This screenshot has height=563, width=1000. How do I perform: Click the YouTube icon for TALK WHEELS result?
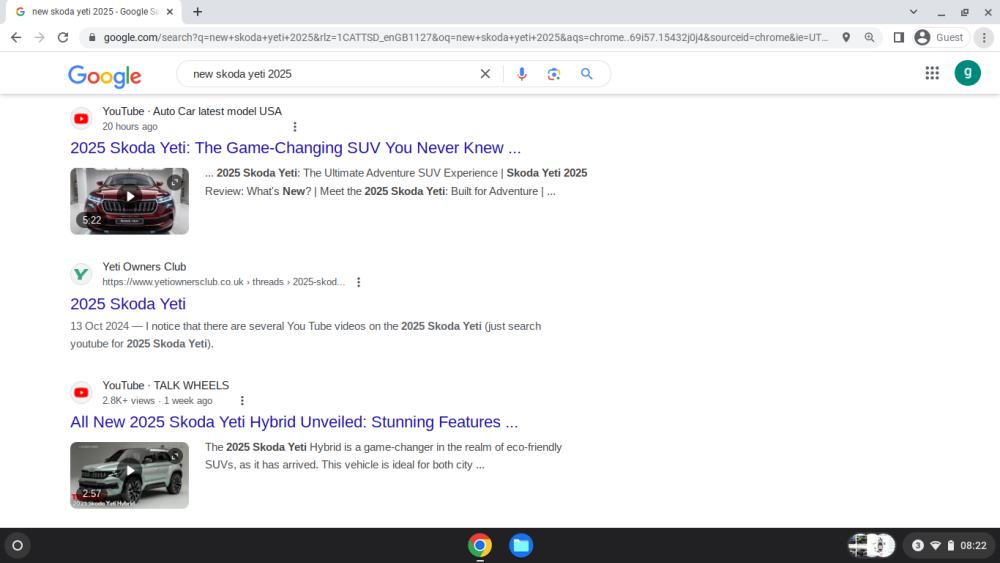tap(81, 393)
